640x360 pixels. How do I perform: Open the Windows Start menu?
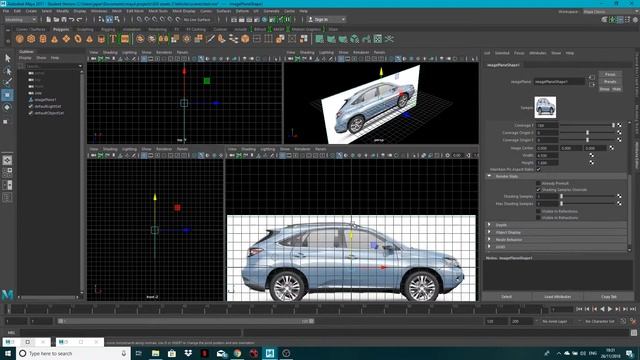(x=8, y=353)
